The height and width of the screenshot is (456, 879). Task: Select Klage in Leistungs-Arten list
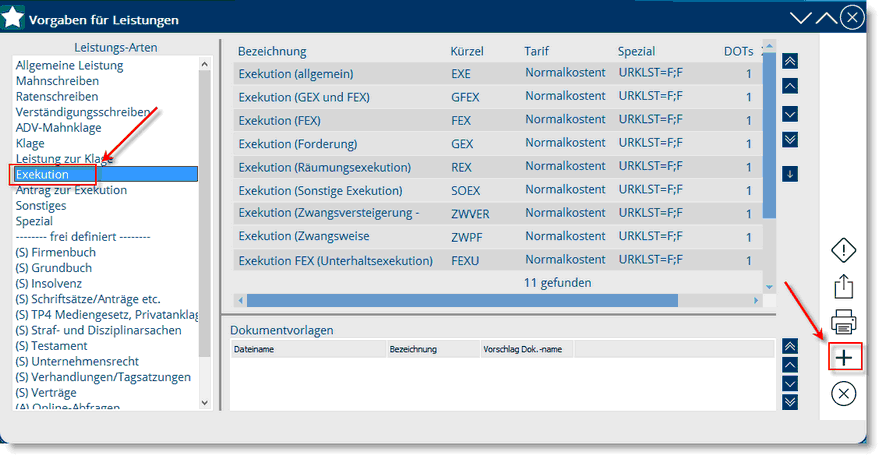coord(30,144)
